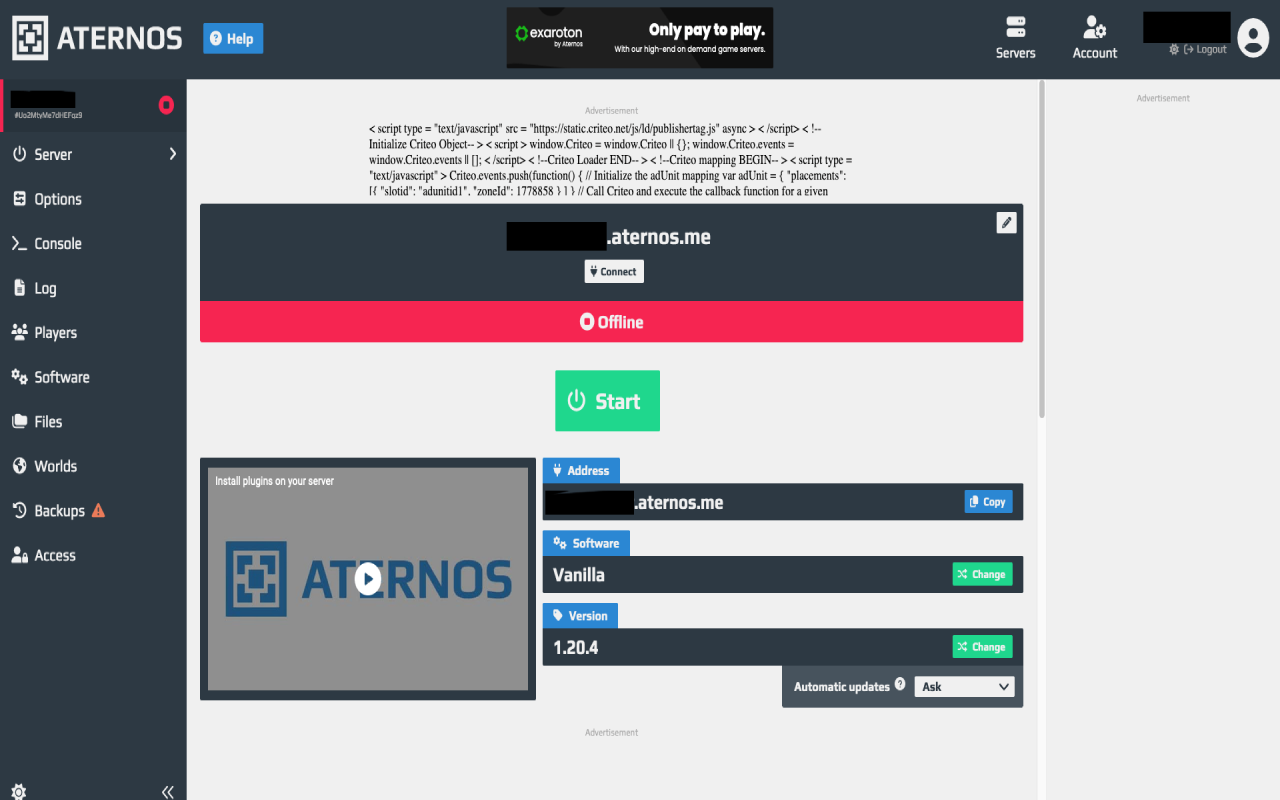Image resolution: width=1280 pixels, height=800 pixels.
Task: Click the Files folder icon
Action: 19,421
